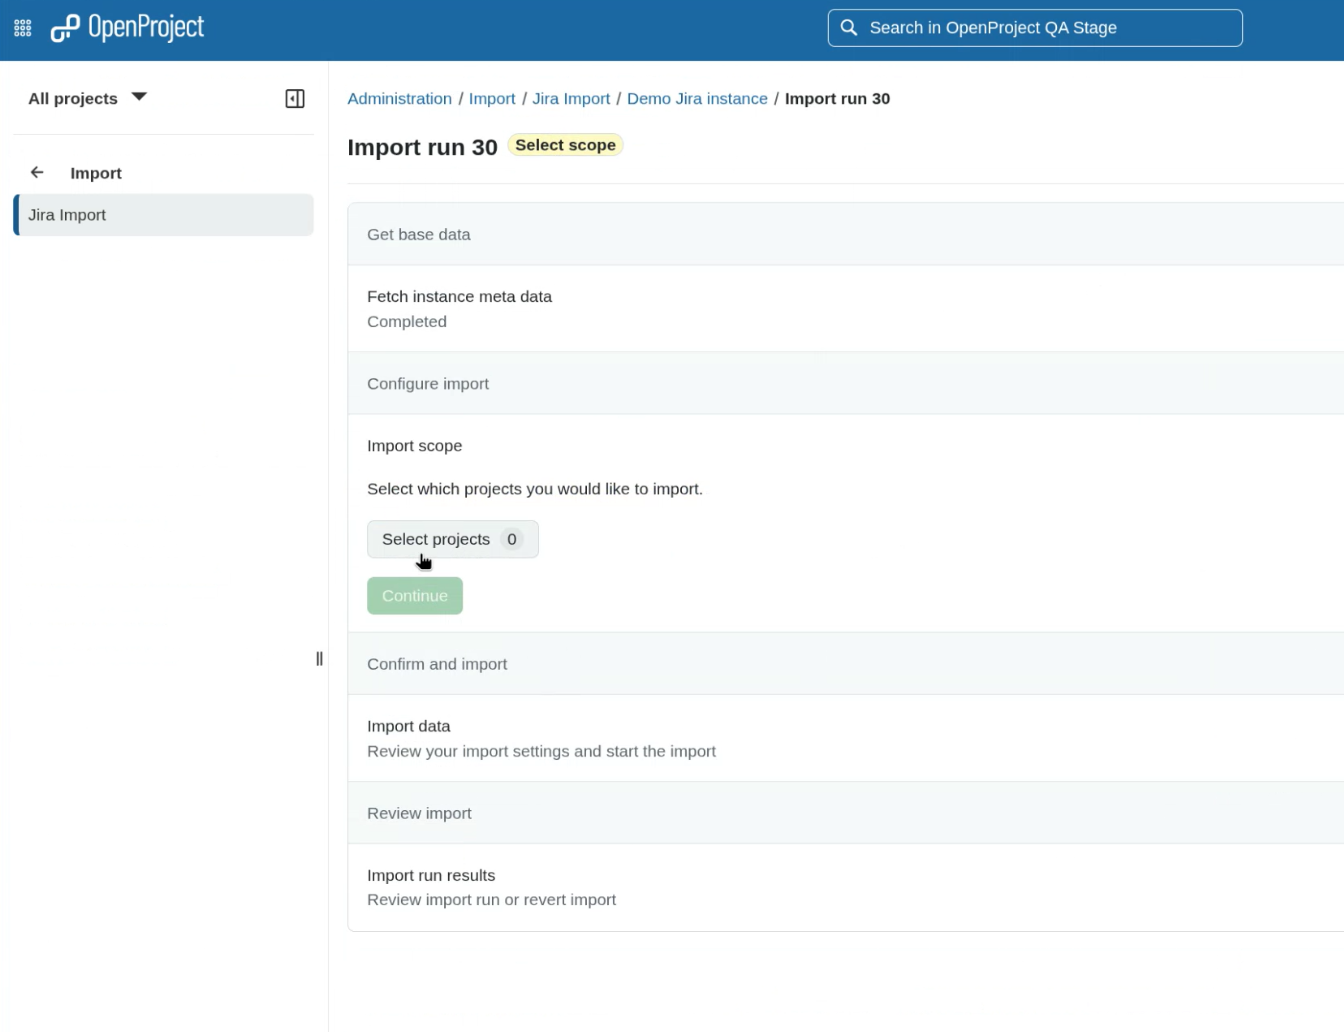Screen dimensions: 1344x1032
Task: Open the modules grid menu
Action: [21, 27]
